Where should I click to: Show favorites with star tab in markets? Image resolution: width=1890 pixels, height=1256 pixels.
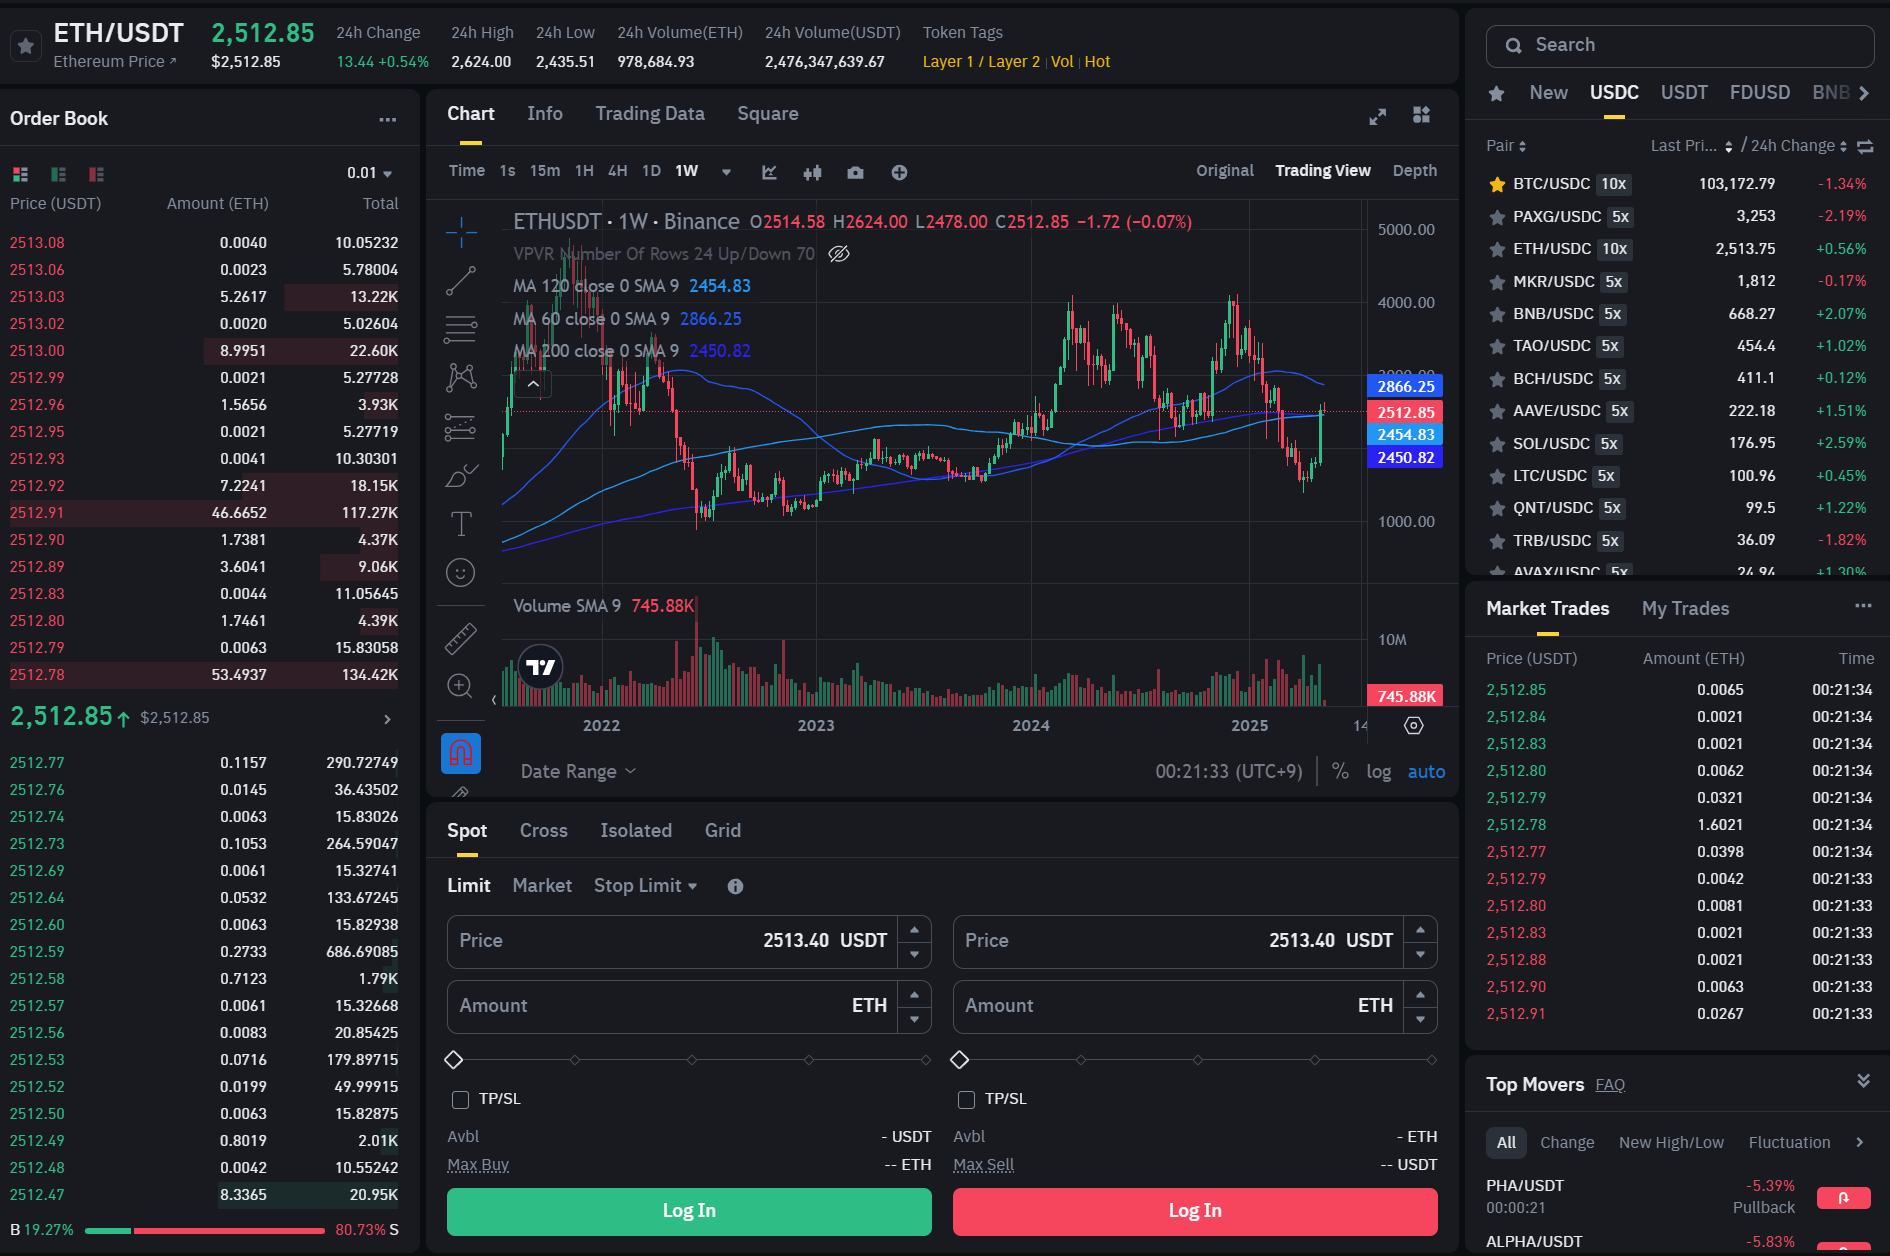coord(1497,94)
